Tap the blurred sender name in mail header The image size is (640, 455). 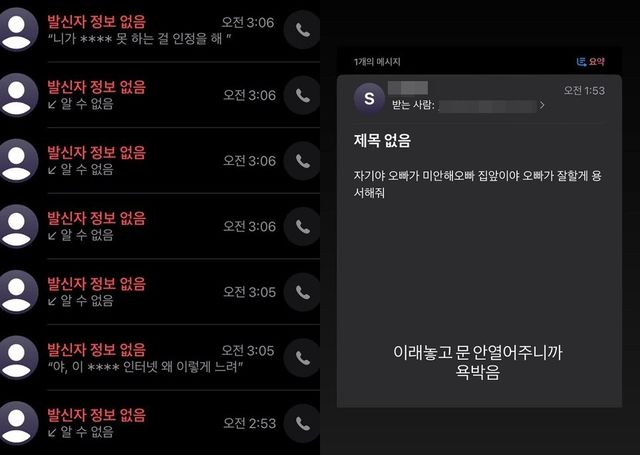pos(408,87)
